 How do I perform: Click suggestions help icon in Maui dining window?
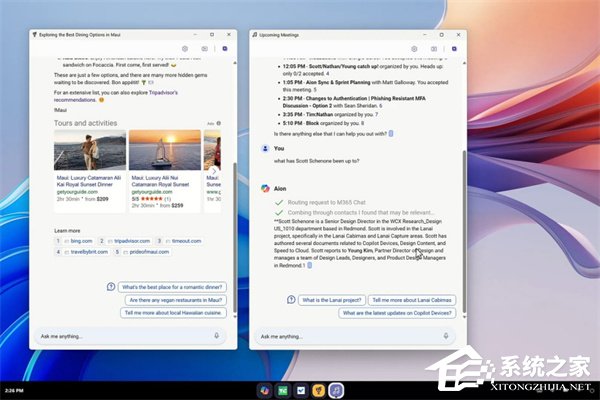[x=111, y=286]
